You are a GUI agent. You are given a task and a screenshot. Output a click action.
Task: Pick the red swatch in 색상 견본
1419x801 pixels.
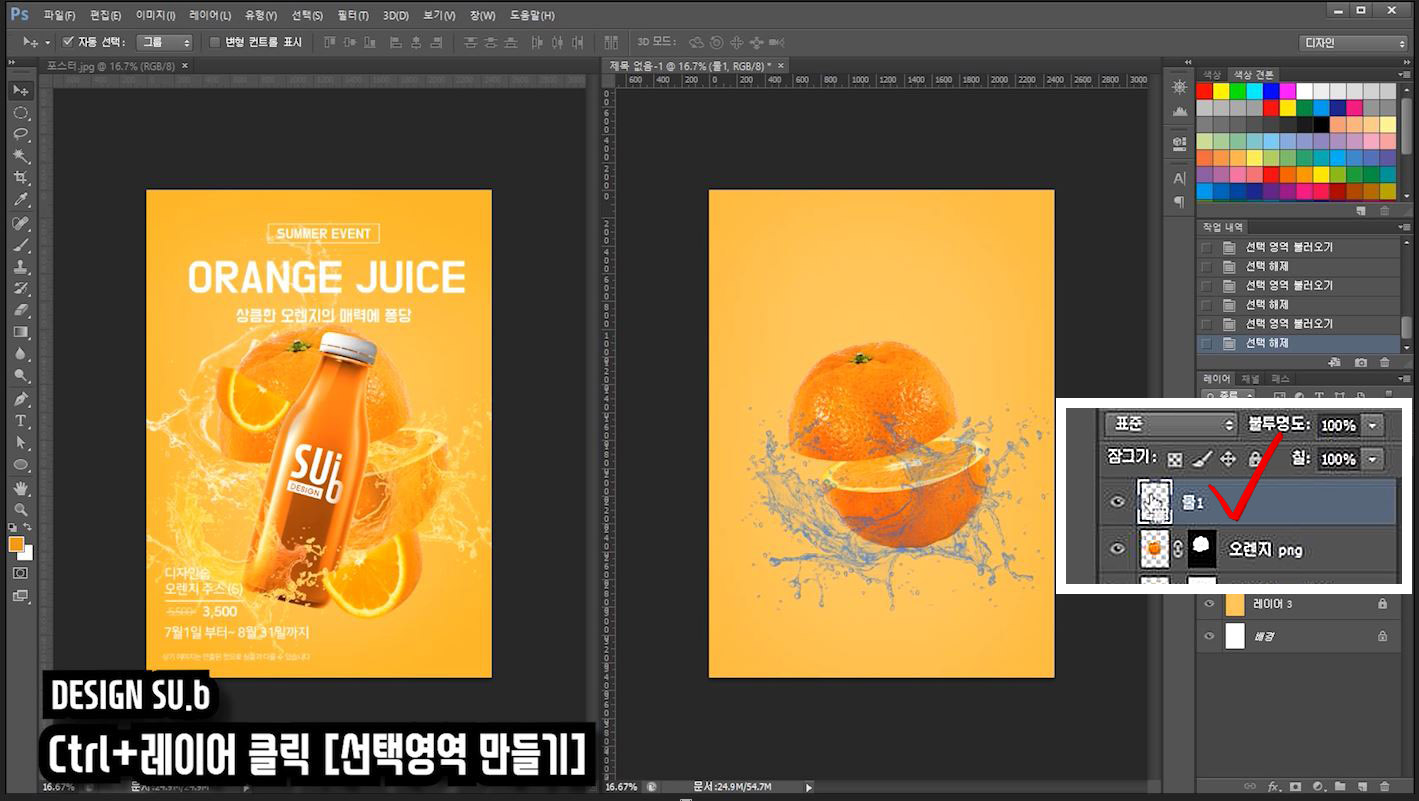pos(1204,91)
